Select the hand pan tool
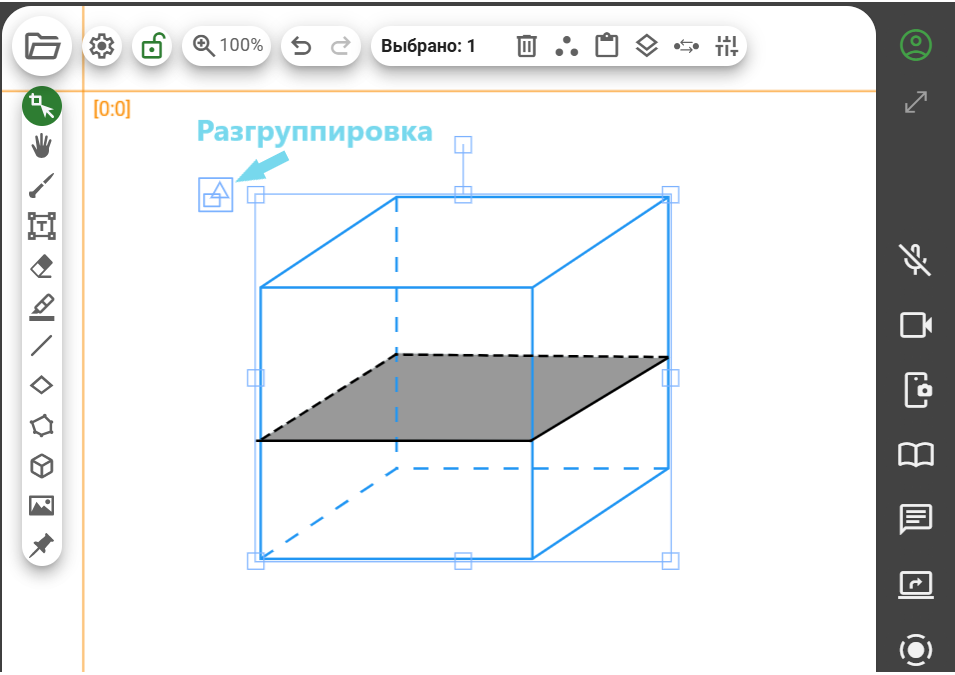The width and height of the screenshot is (955, 675). pyautogui.click(x=41, y=146)
